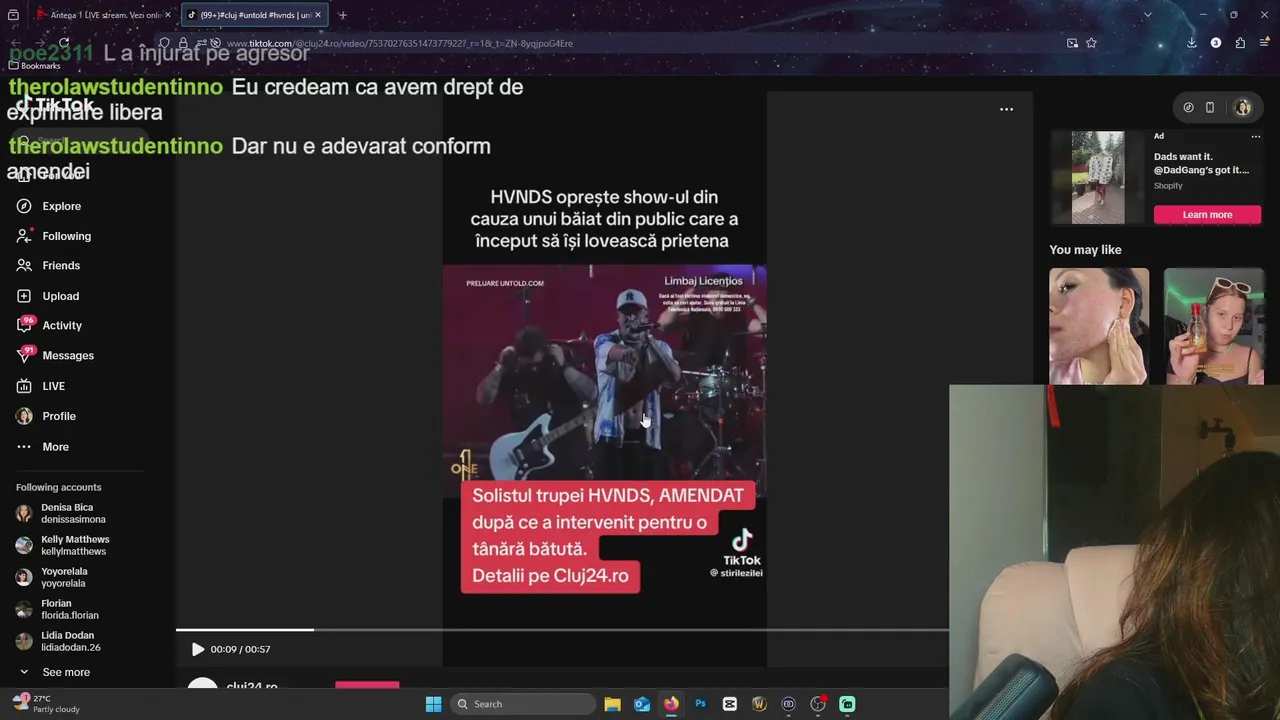1280x720 pixels.
Task: Open the browser application menu
Action: (1264, 43)
